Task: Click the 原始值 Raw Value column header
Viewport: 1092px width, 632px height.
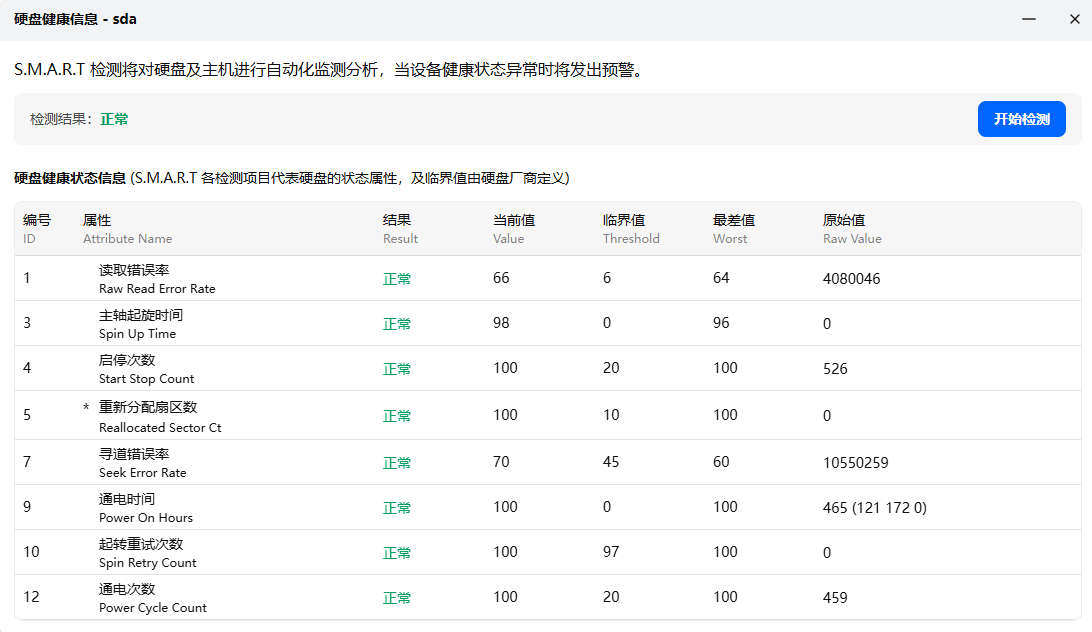Action: (x=851, y=228)
